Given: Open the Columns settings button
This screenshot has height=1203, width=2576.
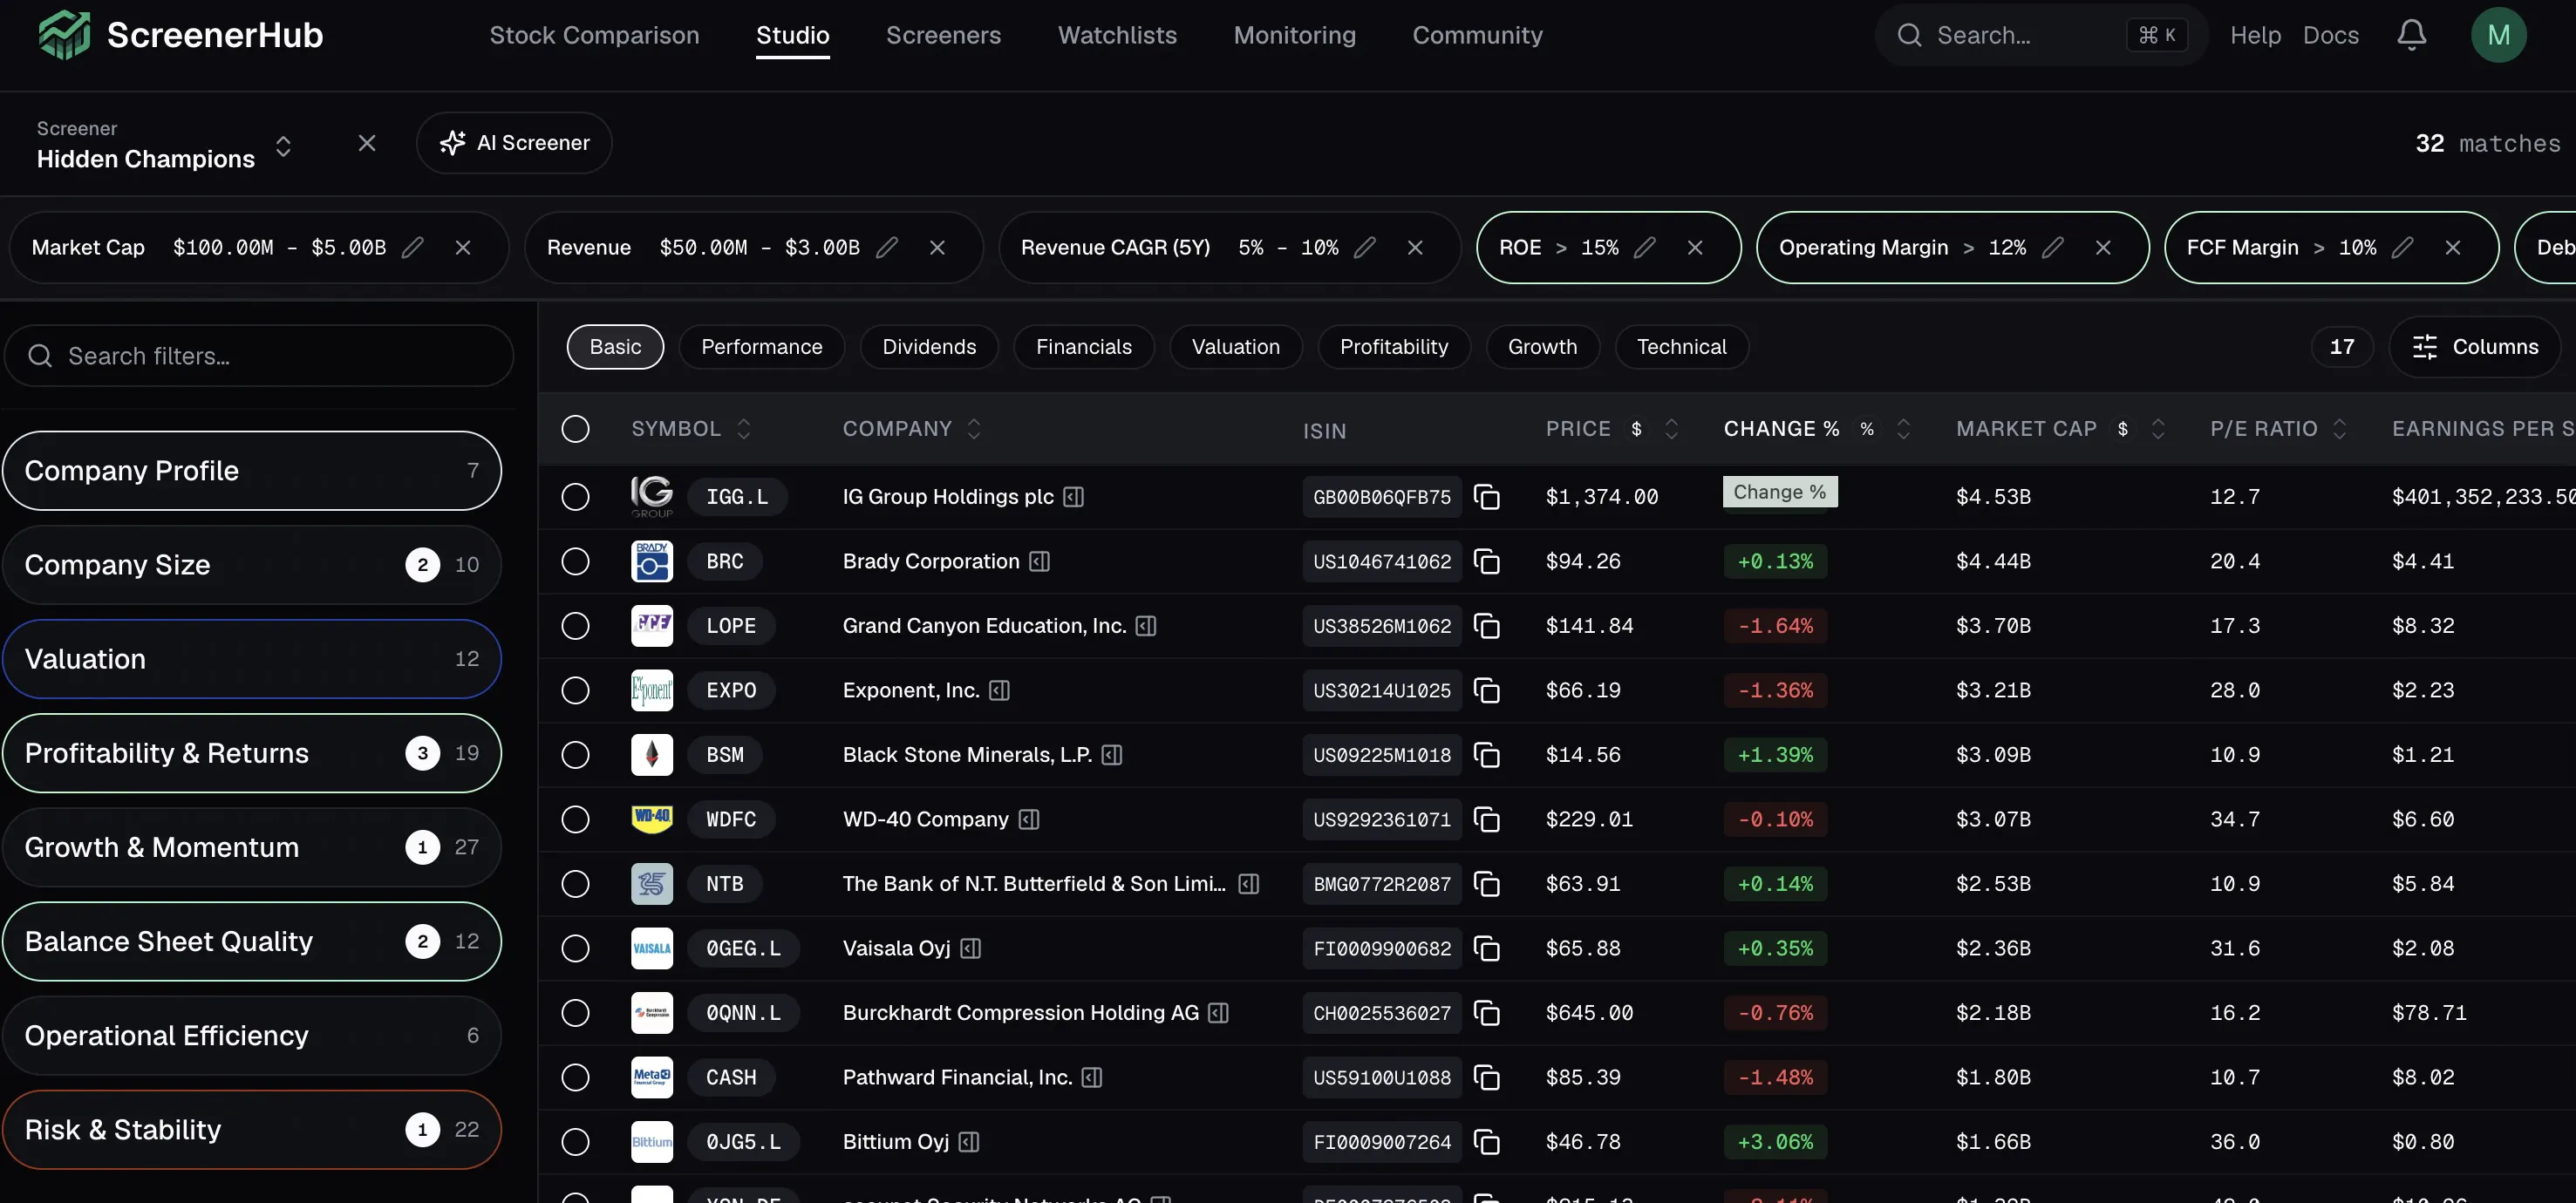Looking at the screenshot, I should coord(2475,347).
